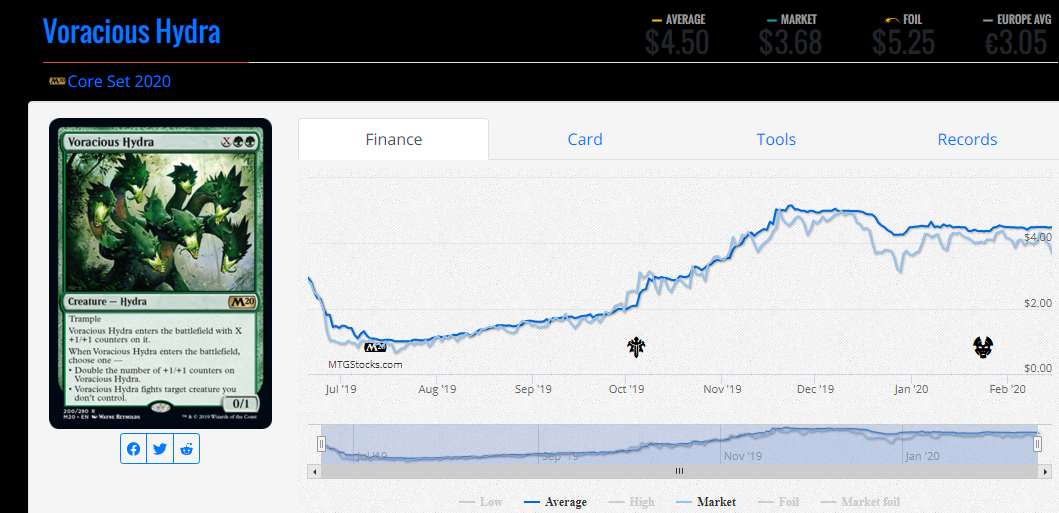The width and height of the screenshot is (1059, 513).
Task: Toggle the Foil series in legend
Action: [x=781, y=502]
